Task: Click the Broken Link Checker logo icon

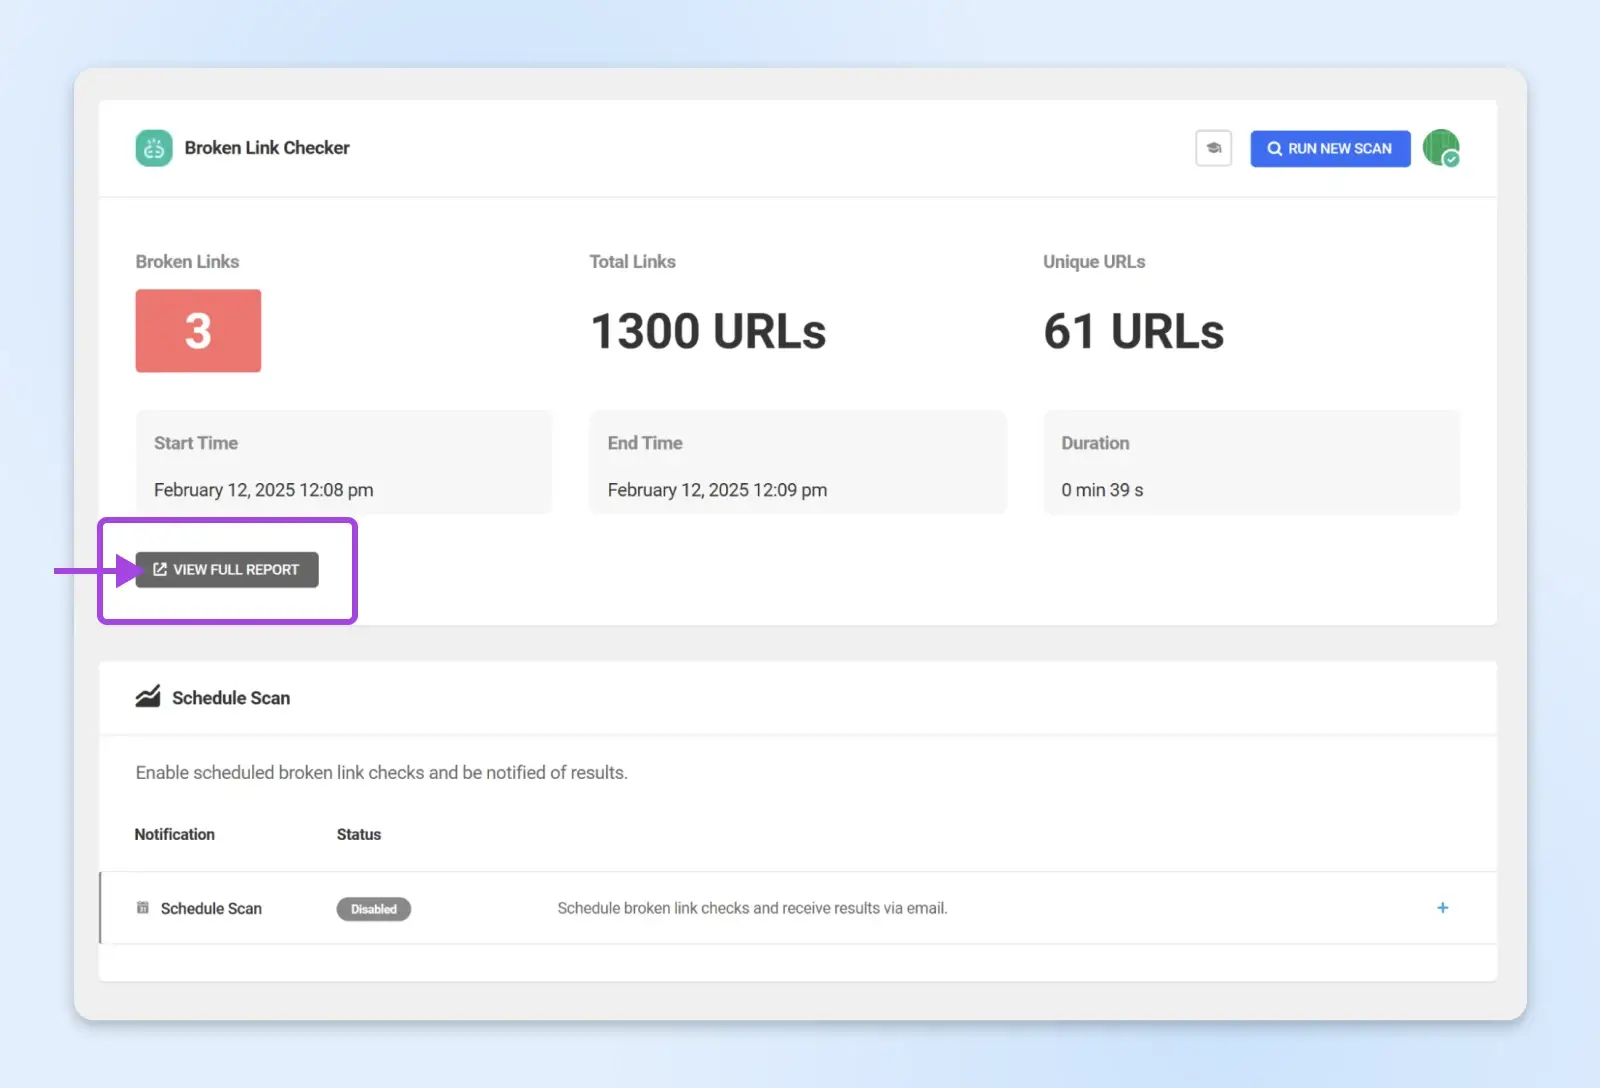Action: 154,148
